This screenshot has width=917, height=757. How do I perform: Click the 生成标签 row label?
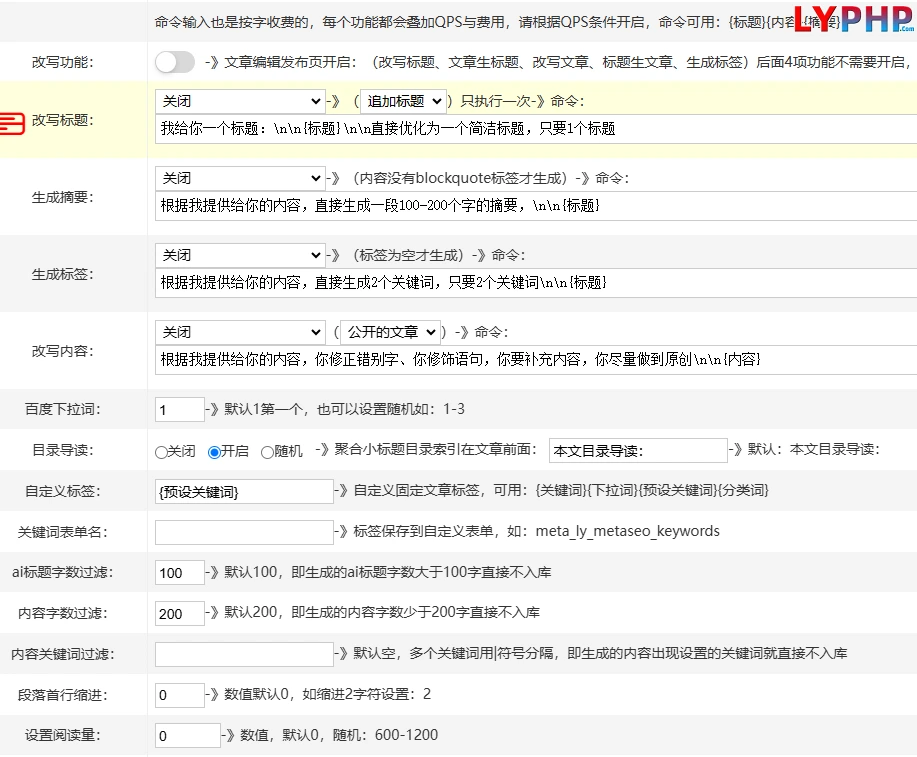point(63,274)
